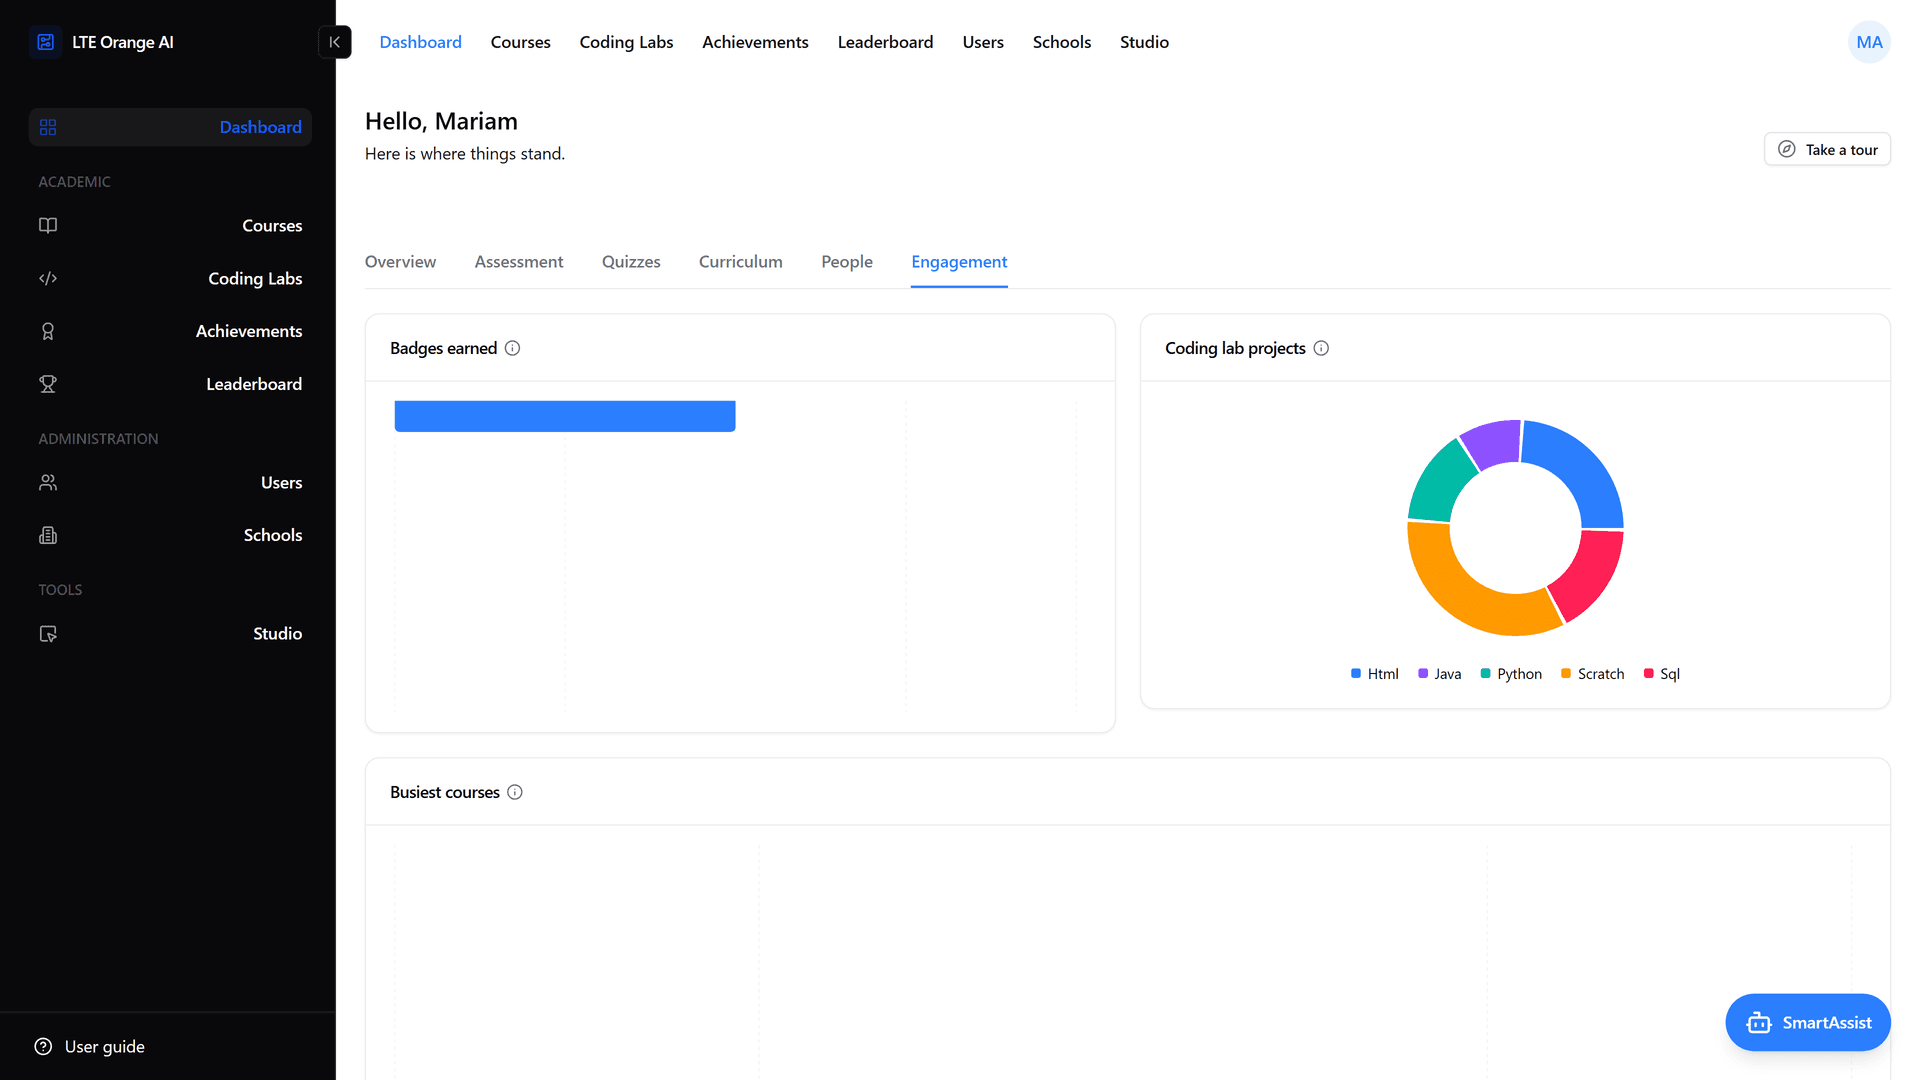
Task: Open the Curriculum tab
Action: click(x=741, y=262)
